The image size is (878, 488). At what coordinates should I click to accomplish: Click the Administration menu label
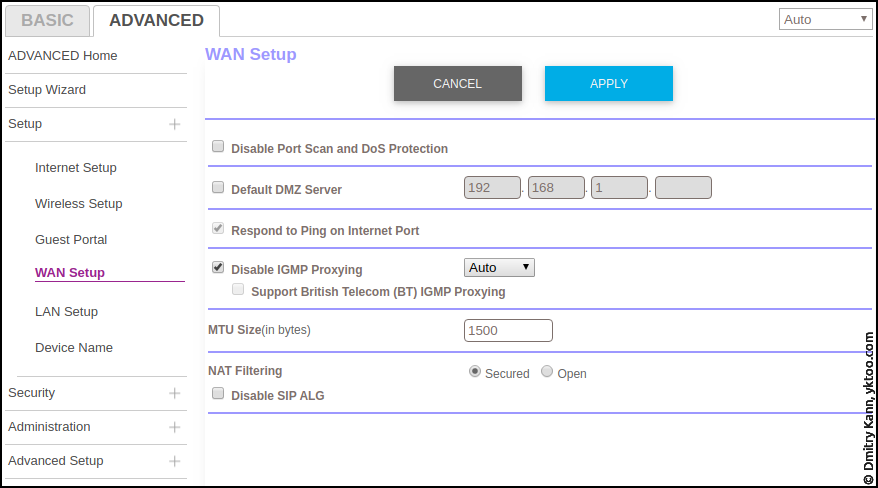point(49,427)
